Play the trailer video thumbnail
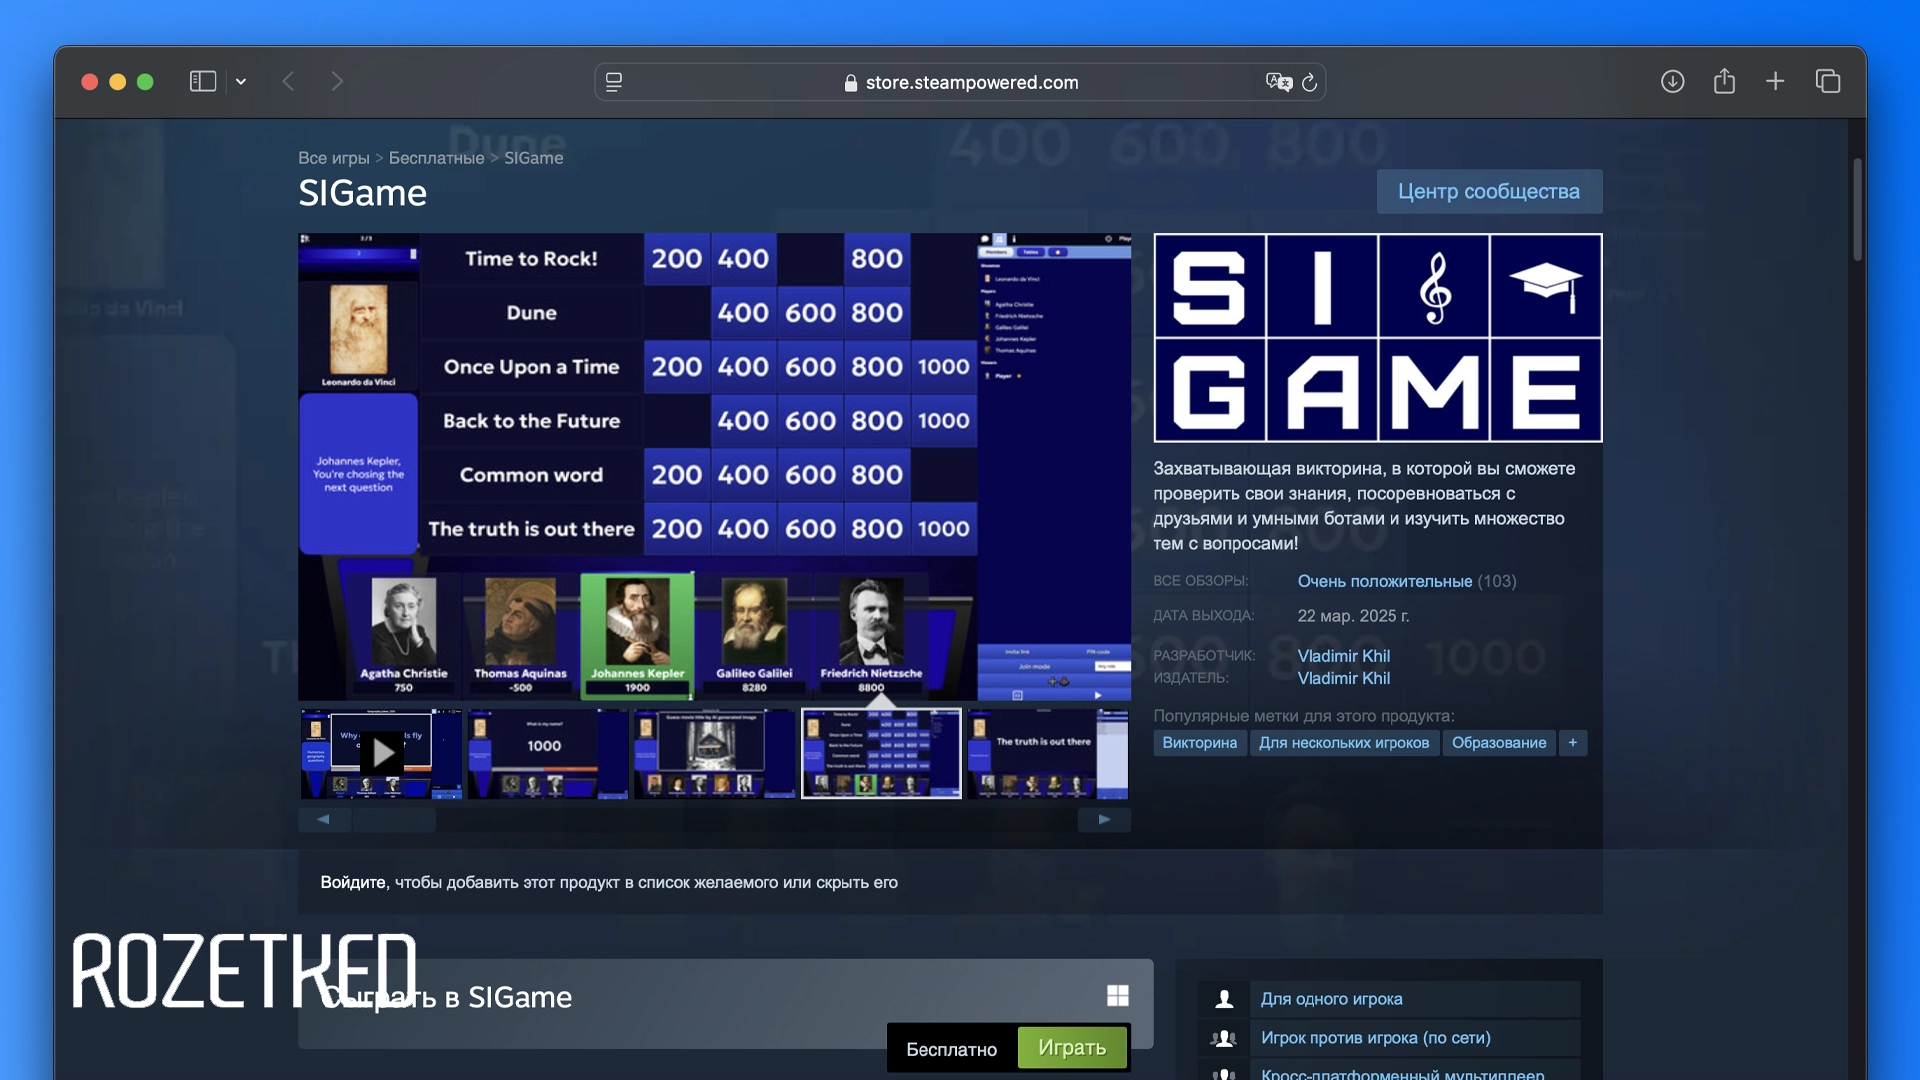Viewport: 1920px width, 1080px height. tap(381, 754)
